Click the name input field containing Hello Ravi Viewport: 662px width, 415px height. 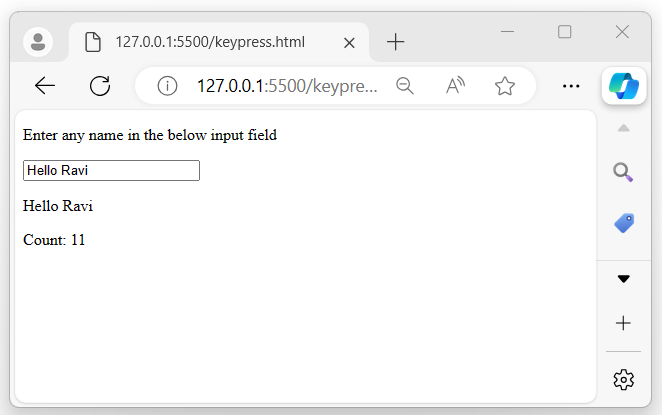111,171
